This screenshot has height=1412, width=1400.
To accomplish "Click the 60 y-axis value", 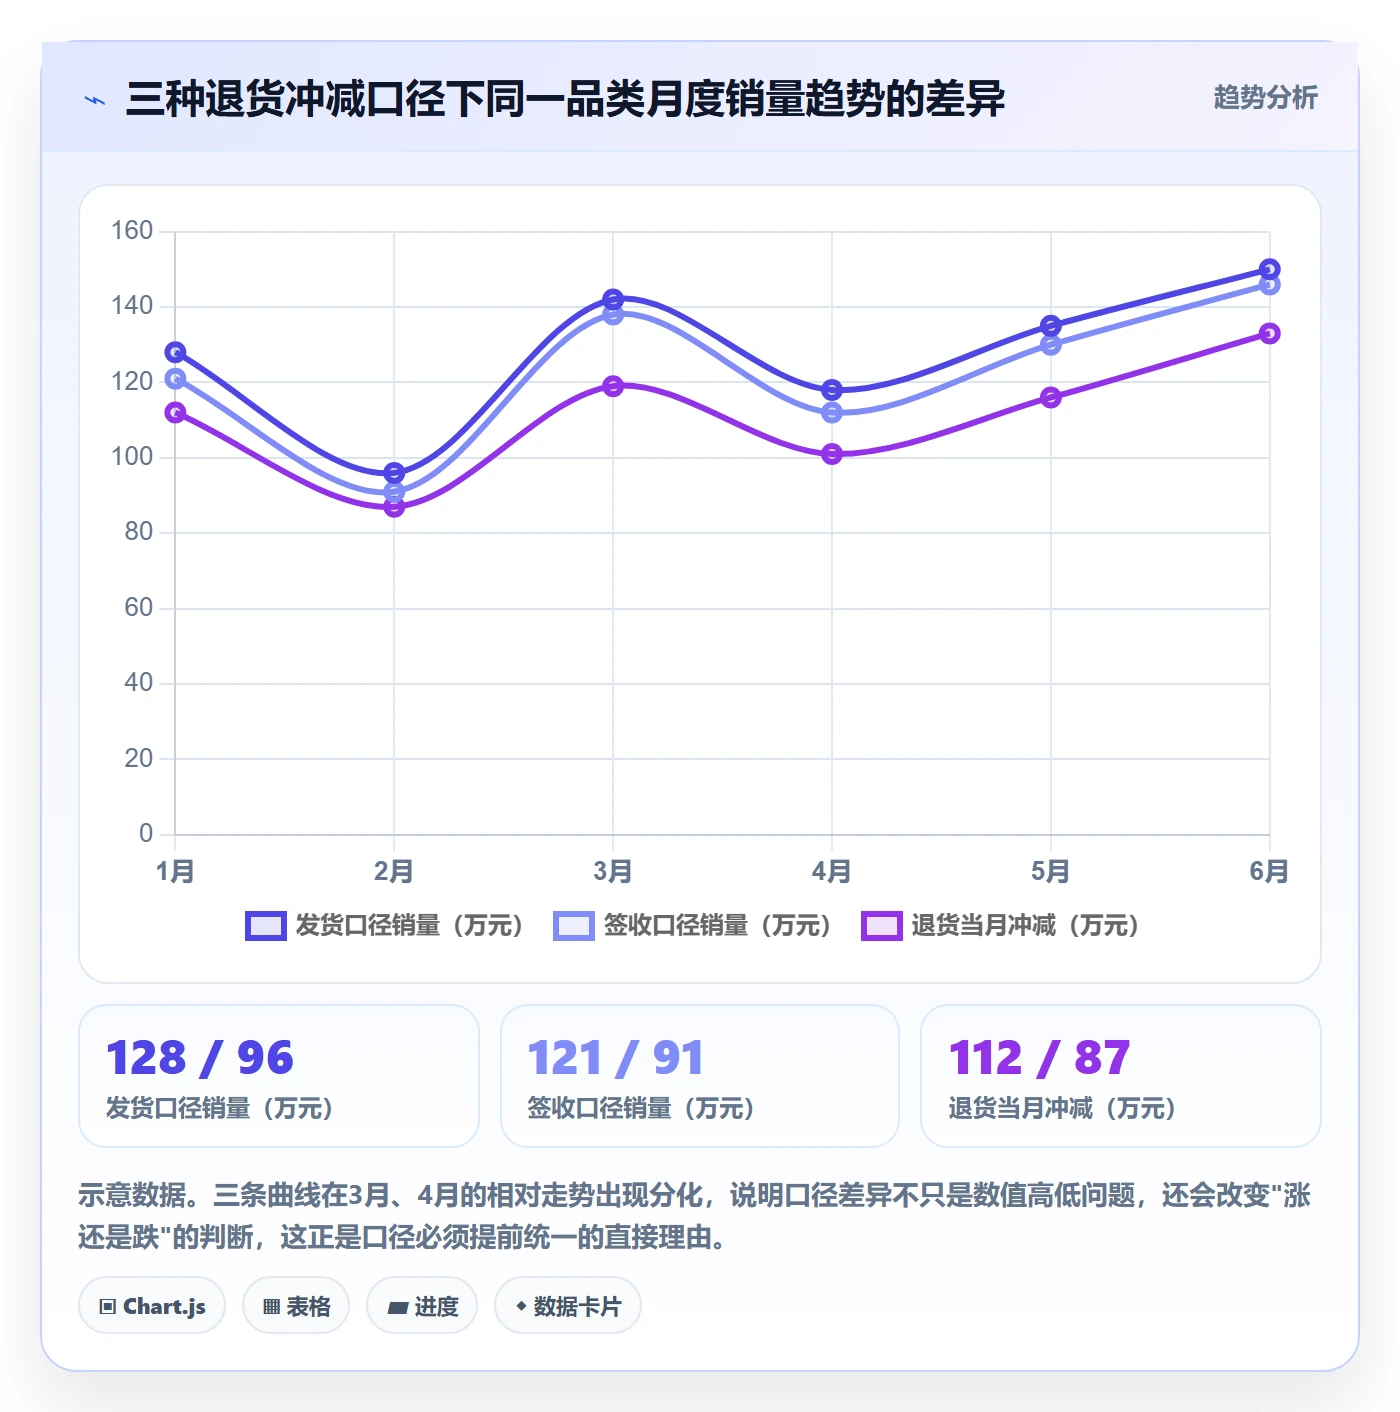I will coord(139,608).
